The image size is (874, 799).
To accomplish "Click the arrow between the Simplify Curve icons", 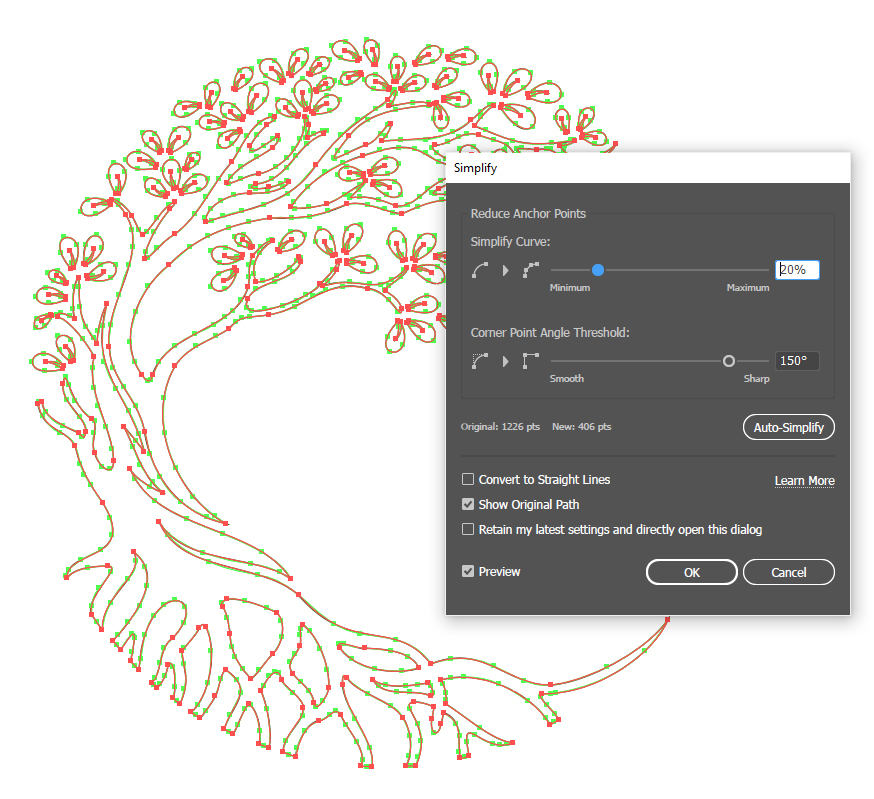I will (x=506, y=270).
